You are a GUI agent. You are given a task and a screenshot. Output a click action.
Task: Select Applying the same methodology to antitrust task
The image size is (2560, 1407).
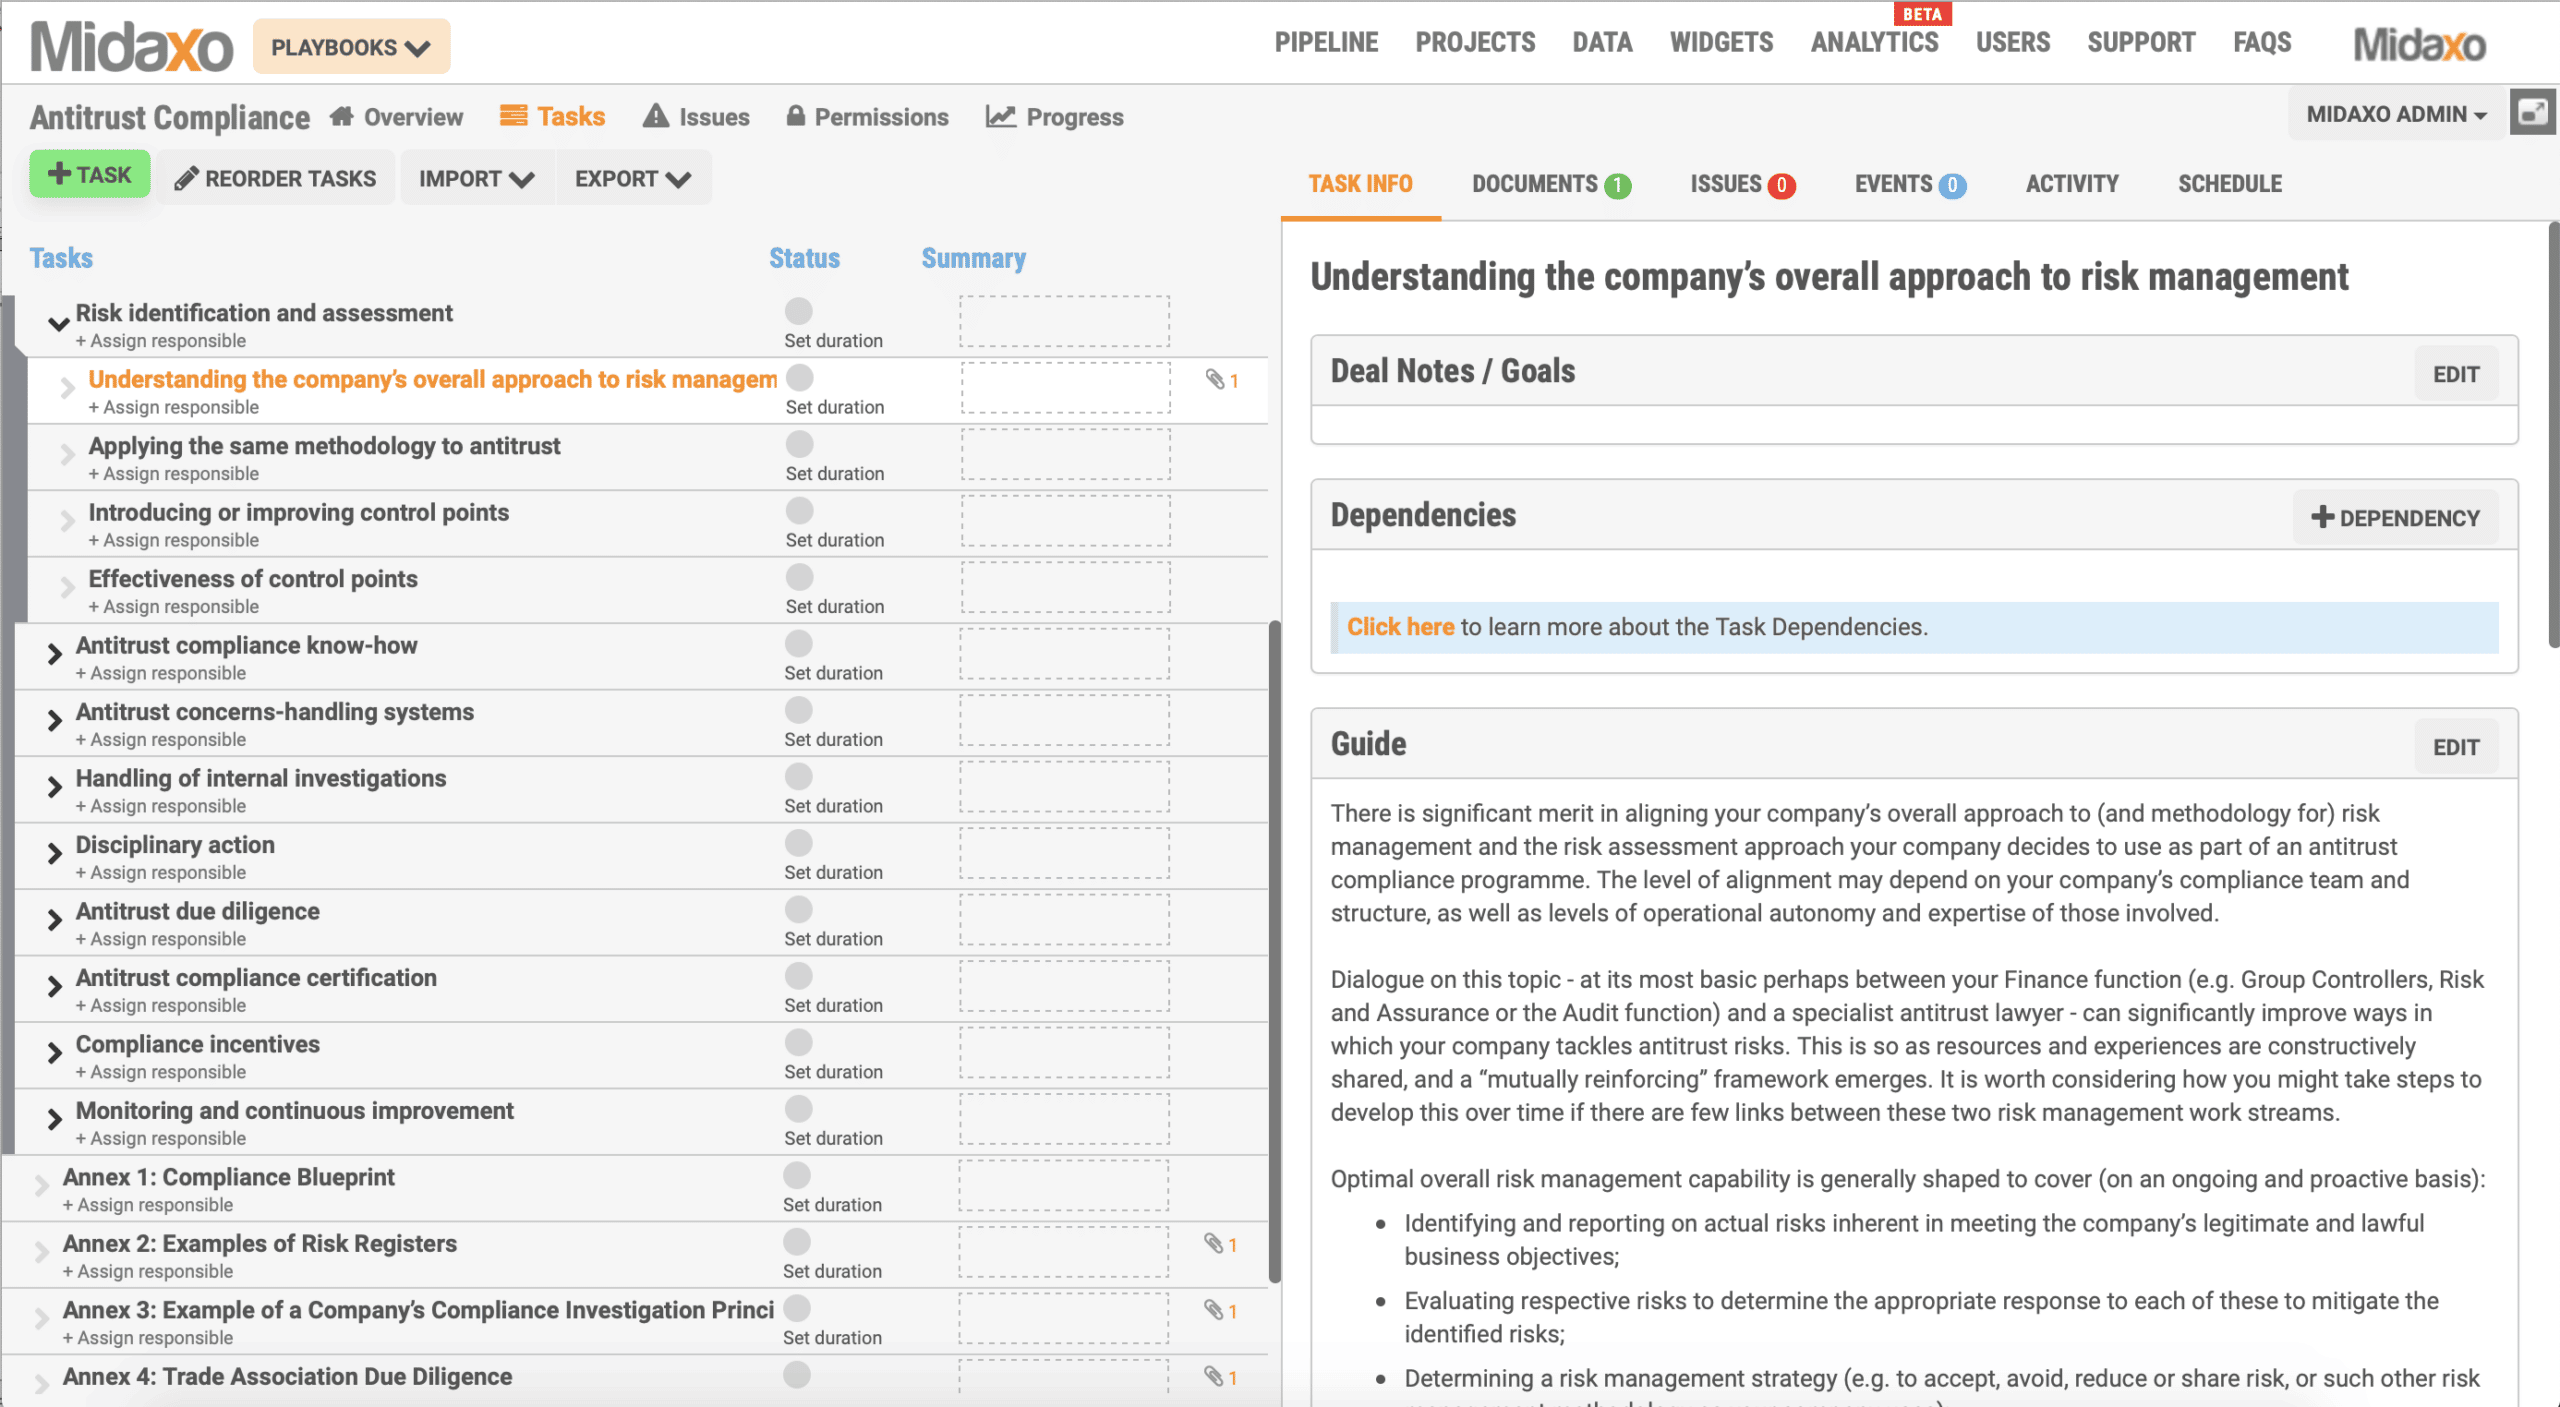324,446
